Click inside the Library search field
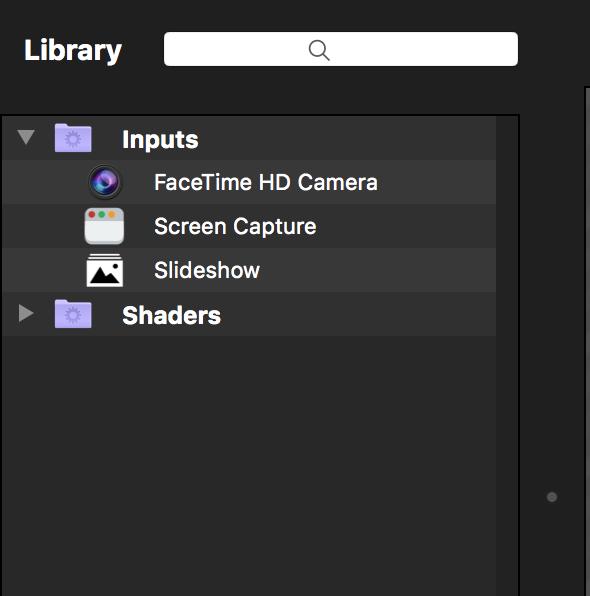This screenshot has width=590, height=596. [341, 49]
